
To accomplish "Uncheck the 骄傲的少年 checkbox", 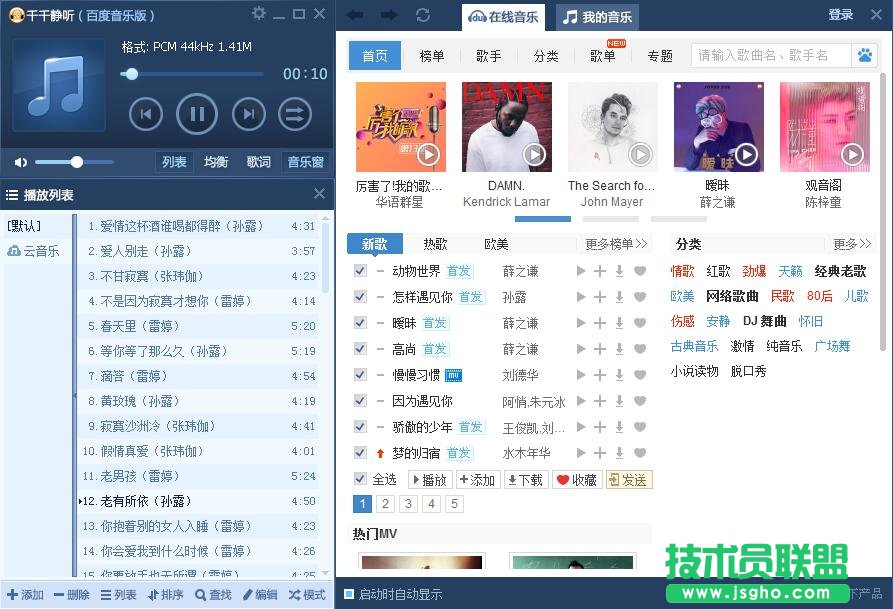I will point(360,426).
